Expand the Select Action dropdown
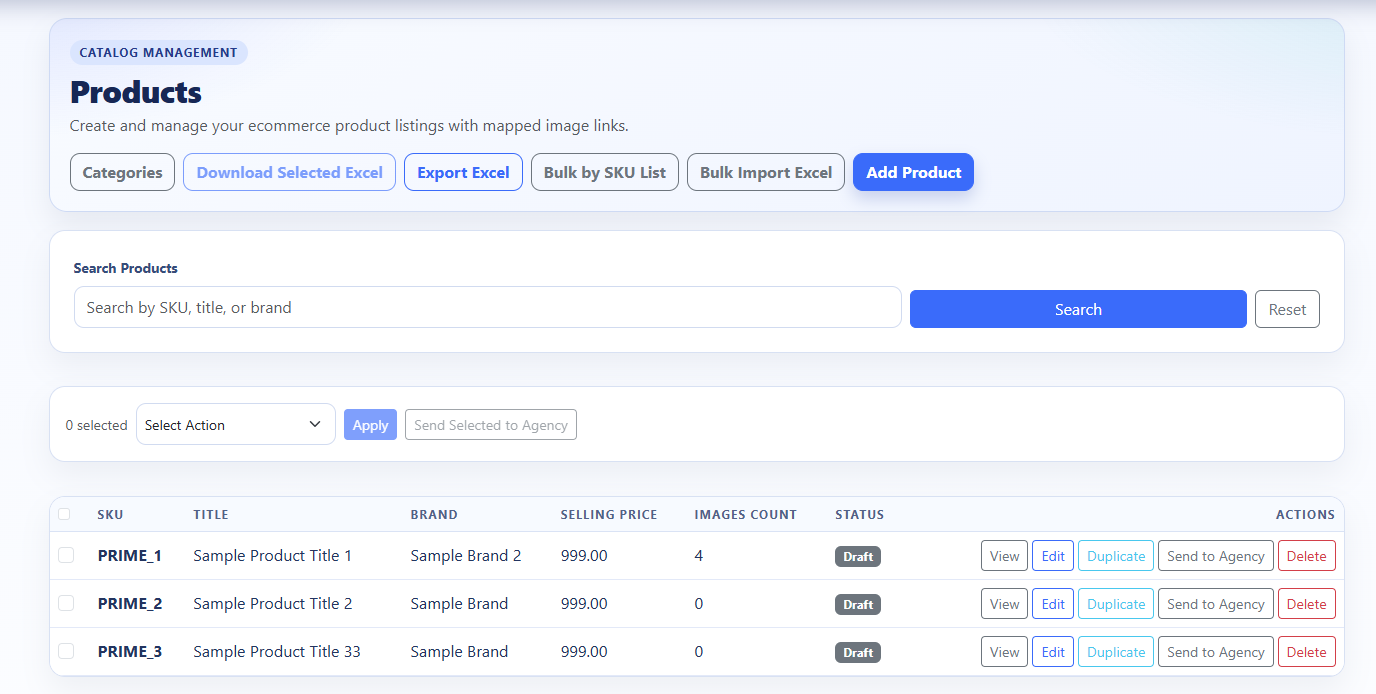Viewport: 1376px width, 694px height. [x=236, y=425]
